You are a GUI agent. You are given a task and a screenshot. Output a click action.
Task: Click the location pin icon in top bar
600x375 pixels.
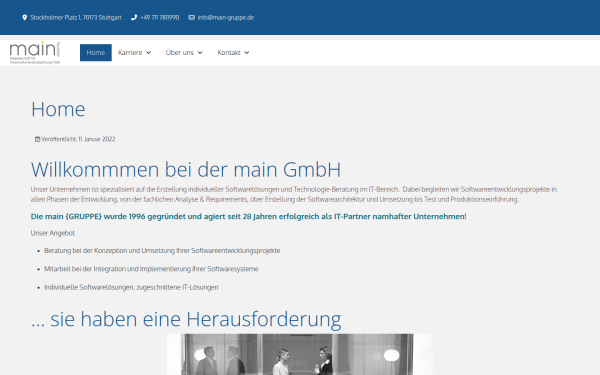(x=25, y=18)
